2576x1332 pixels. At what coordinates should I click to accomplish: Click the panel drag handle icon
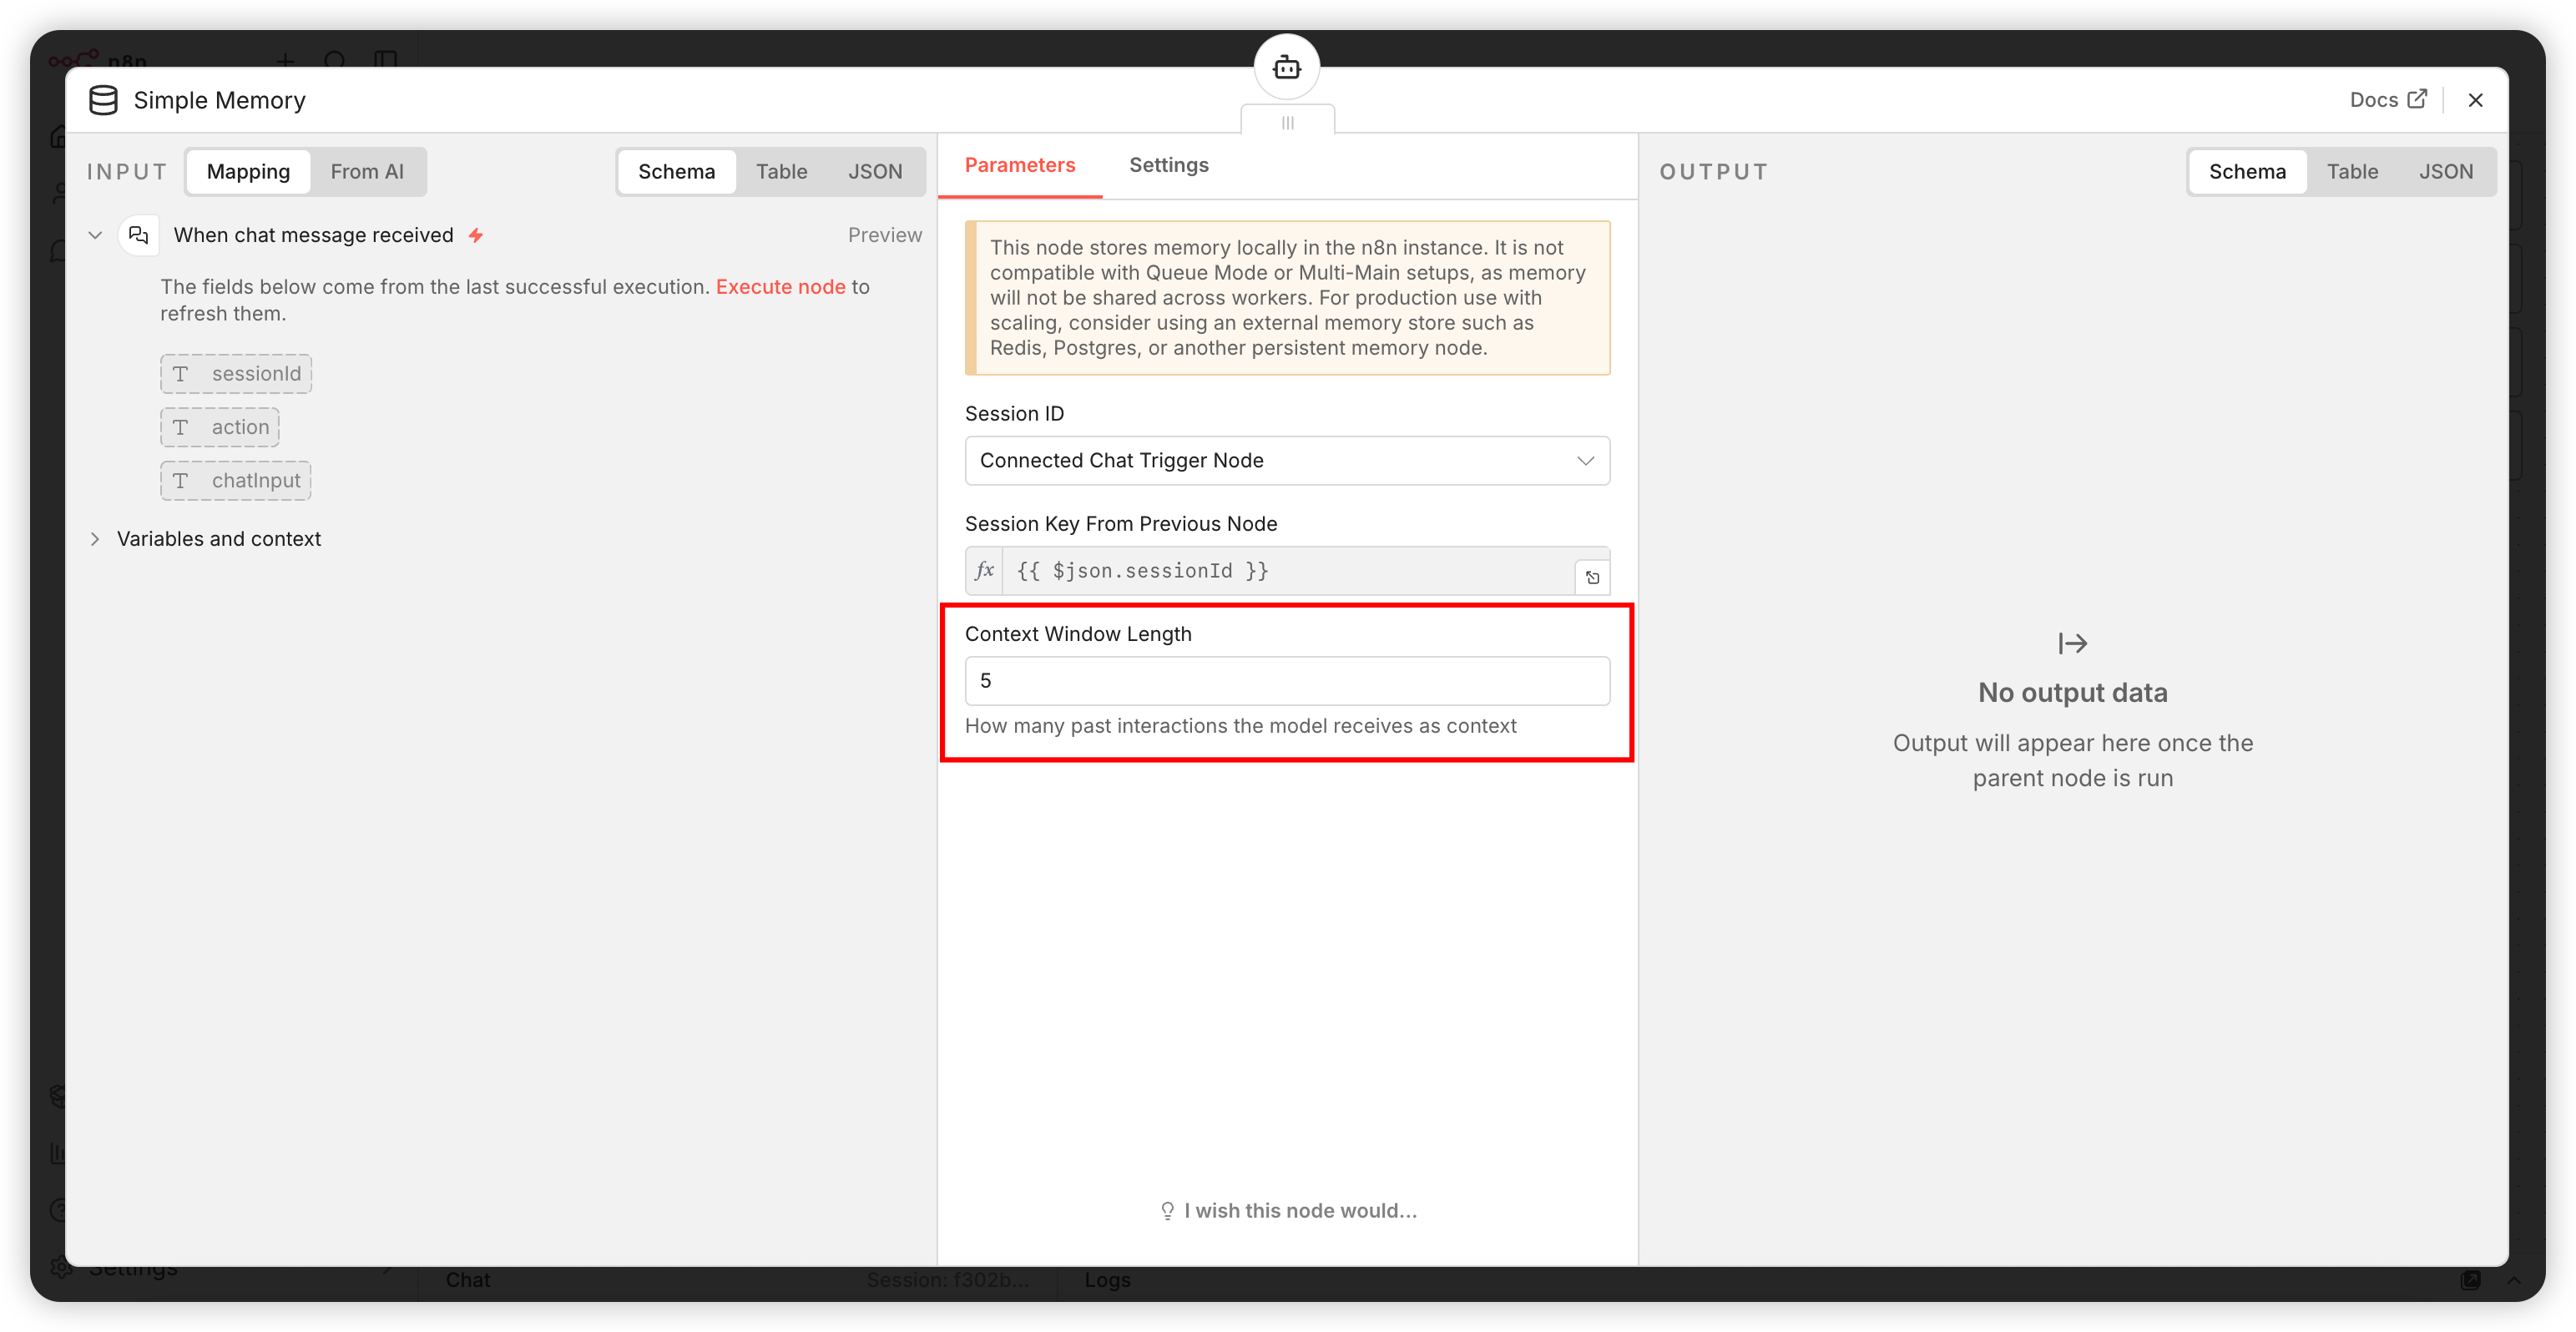pos(1287,122)
